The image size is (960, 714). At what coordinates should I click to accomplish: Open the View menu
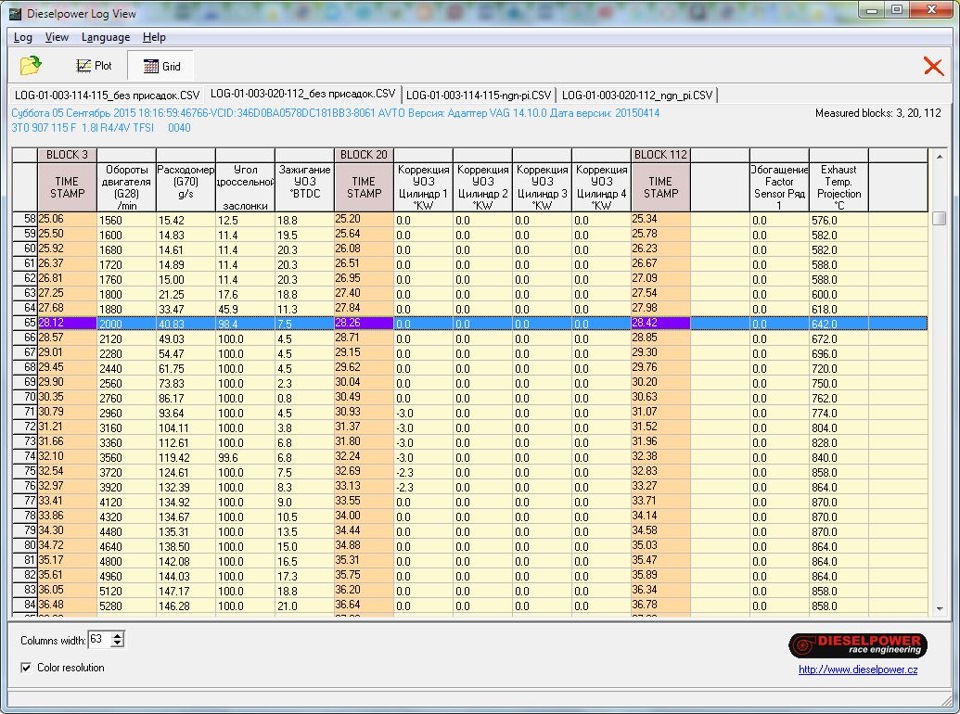click(57, 37)
